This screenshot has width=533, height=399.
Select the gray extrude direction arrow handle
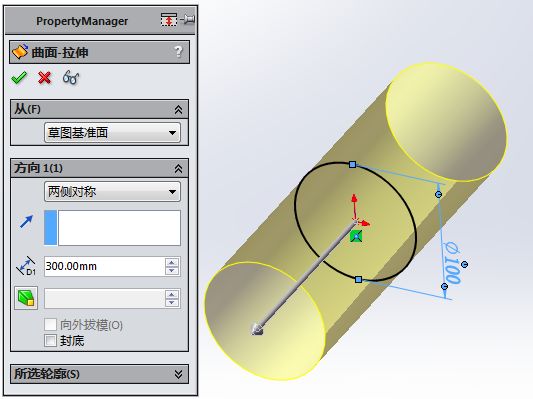(x=257, y=329)
